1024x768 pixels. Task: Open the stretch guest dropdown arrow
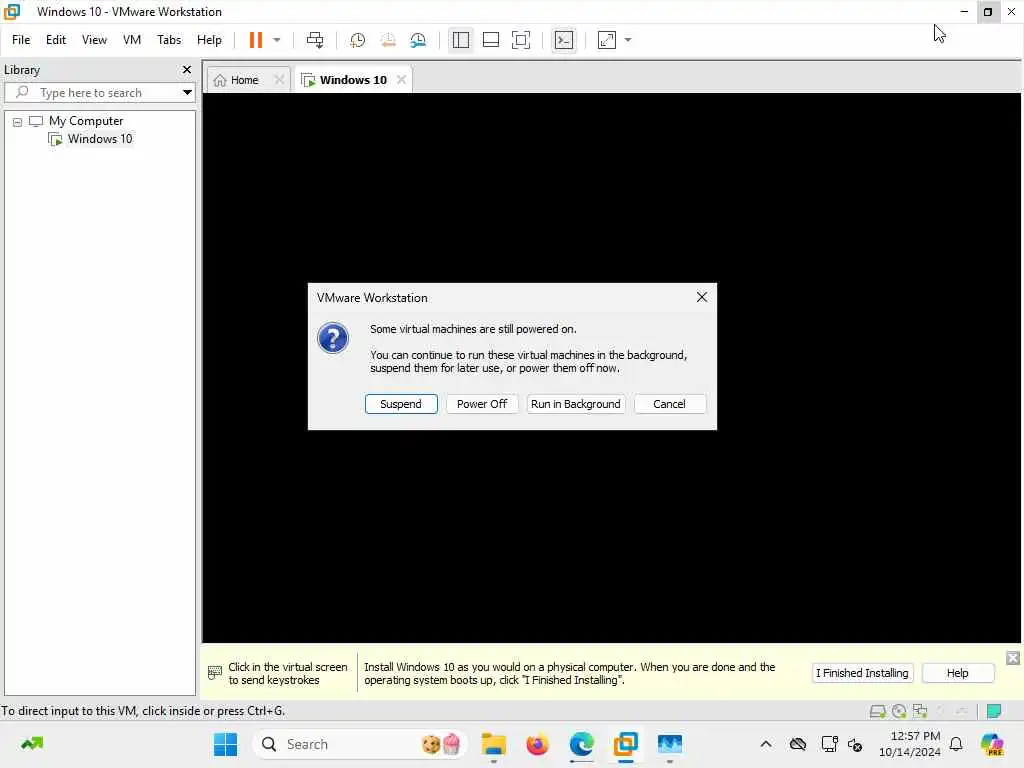tap(628, 40)
